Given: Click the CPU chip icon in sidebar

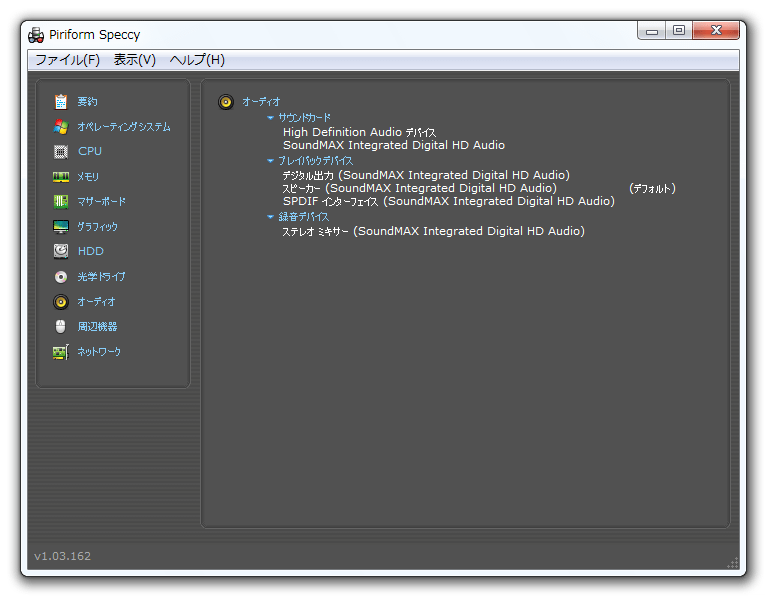Looking at the screenshot, I should pyautogui.click(x=61, y=152).
